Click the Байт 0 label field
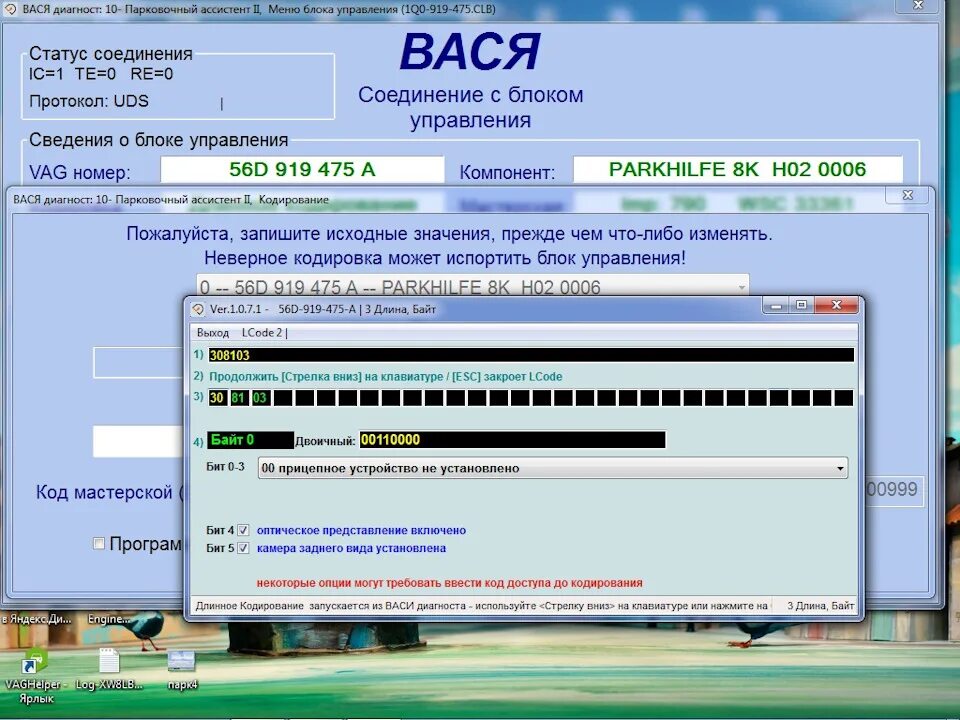The width and height of the screenshot is (960, 720). click(x=250, y=440)
